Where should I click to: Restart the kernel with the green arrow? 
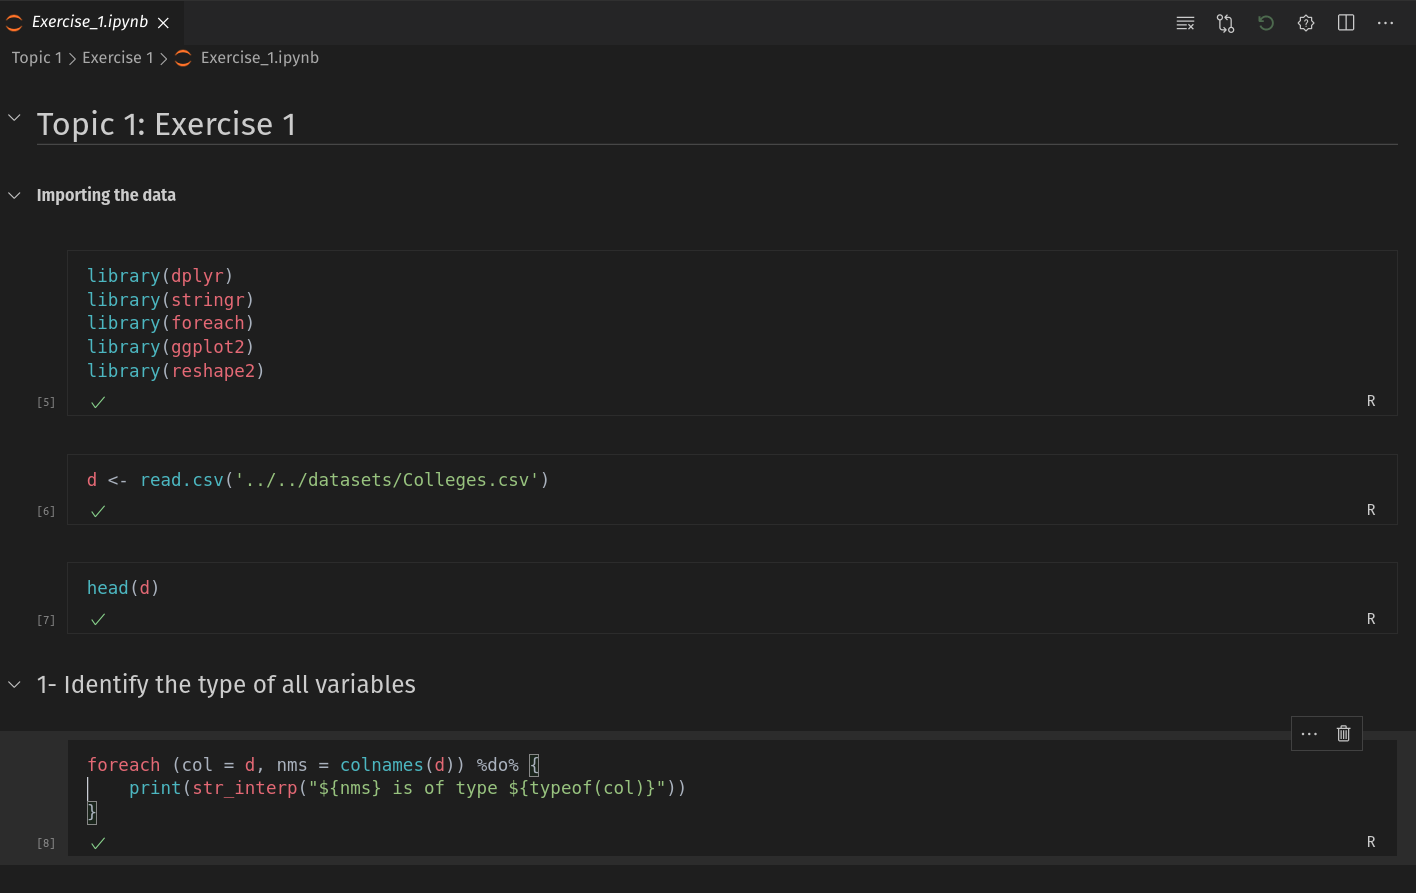[x=1266, y=23]
